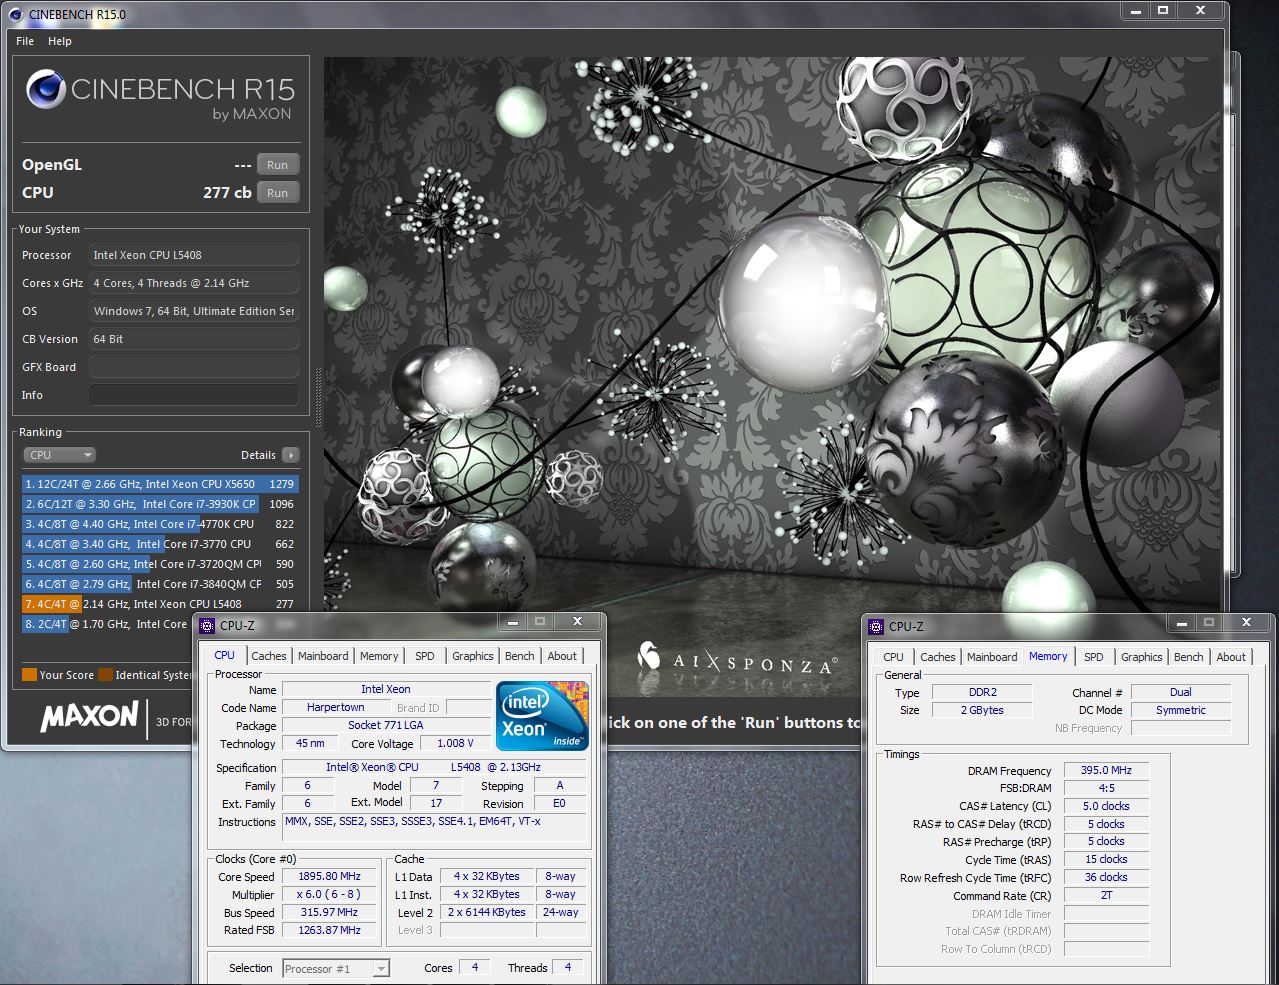Open Caches tab in right CPU-Z window
Viewport: 1279px width, 985px height.
point(938,657)
